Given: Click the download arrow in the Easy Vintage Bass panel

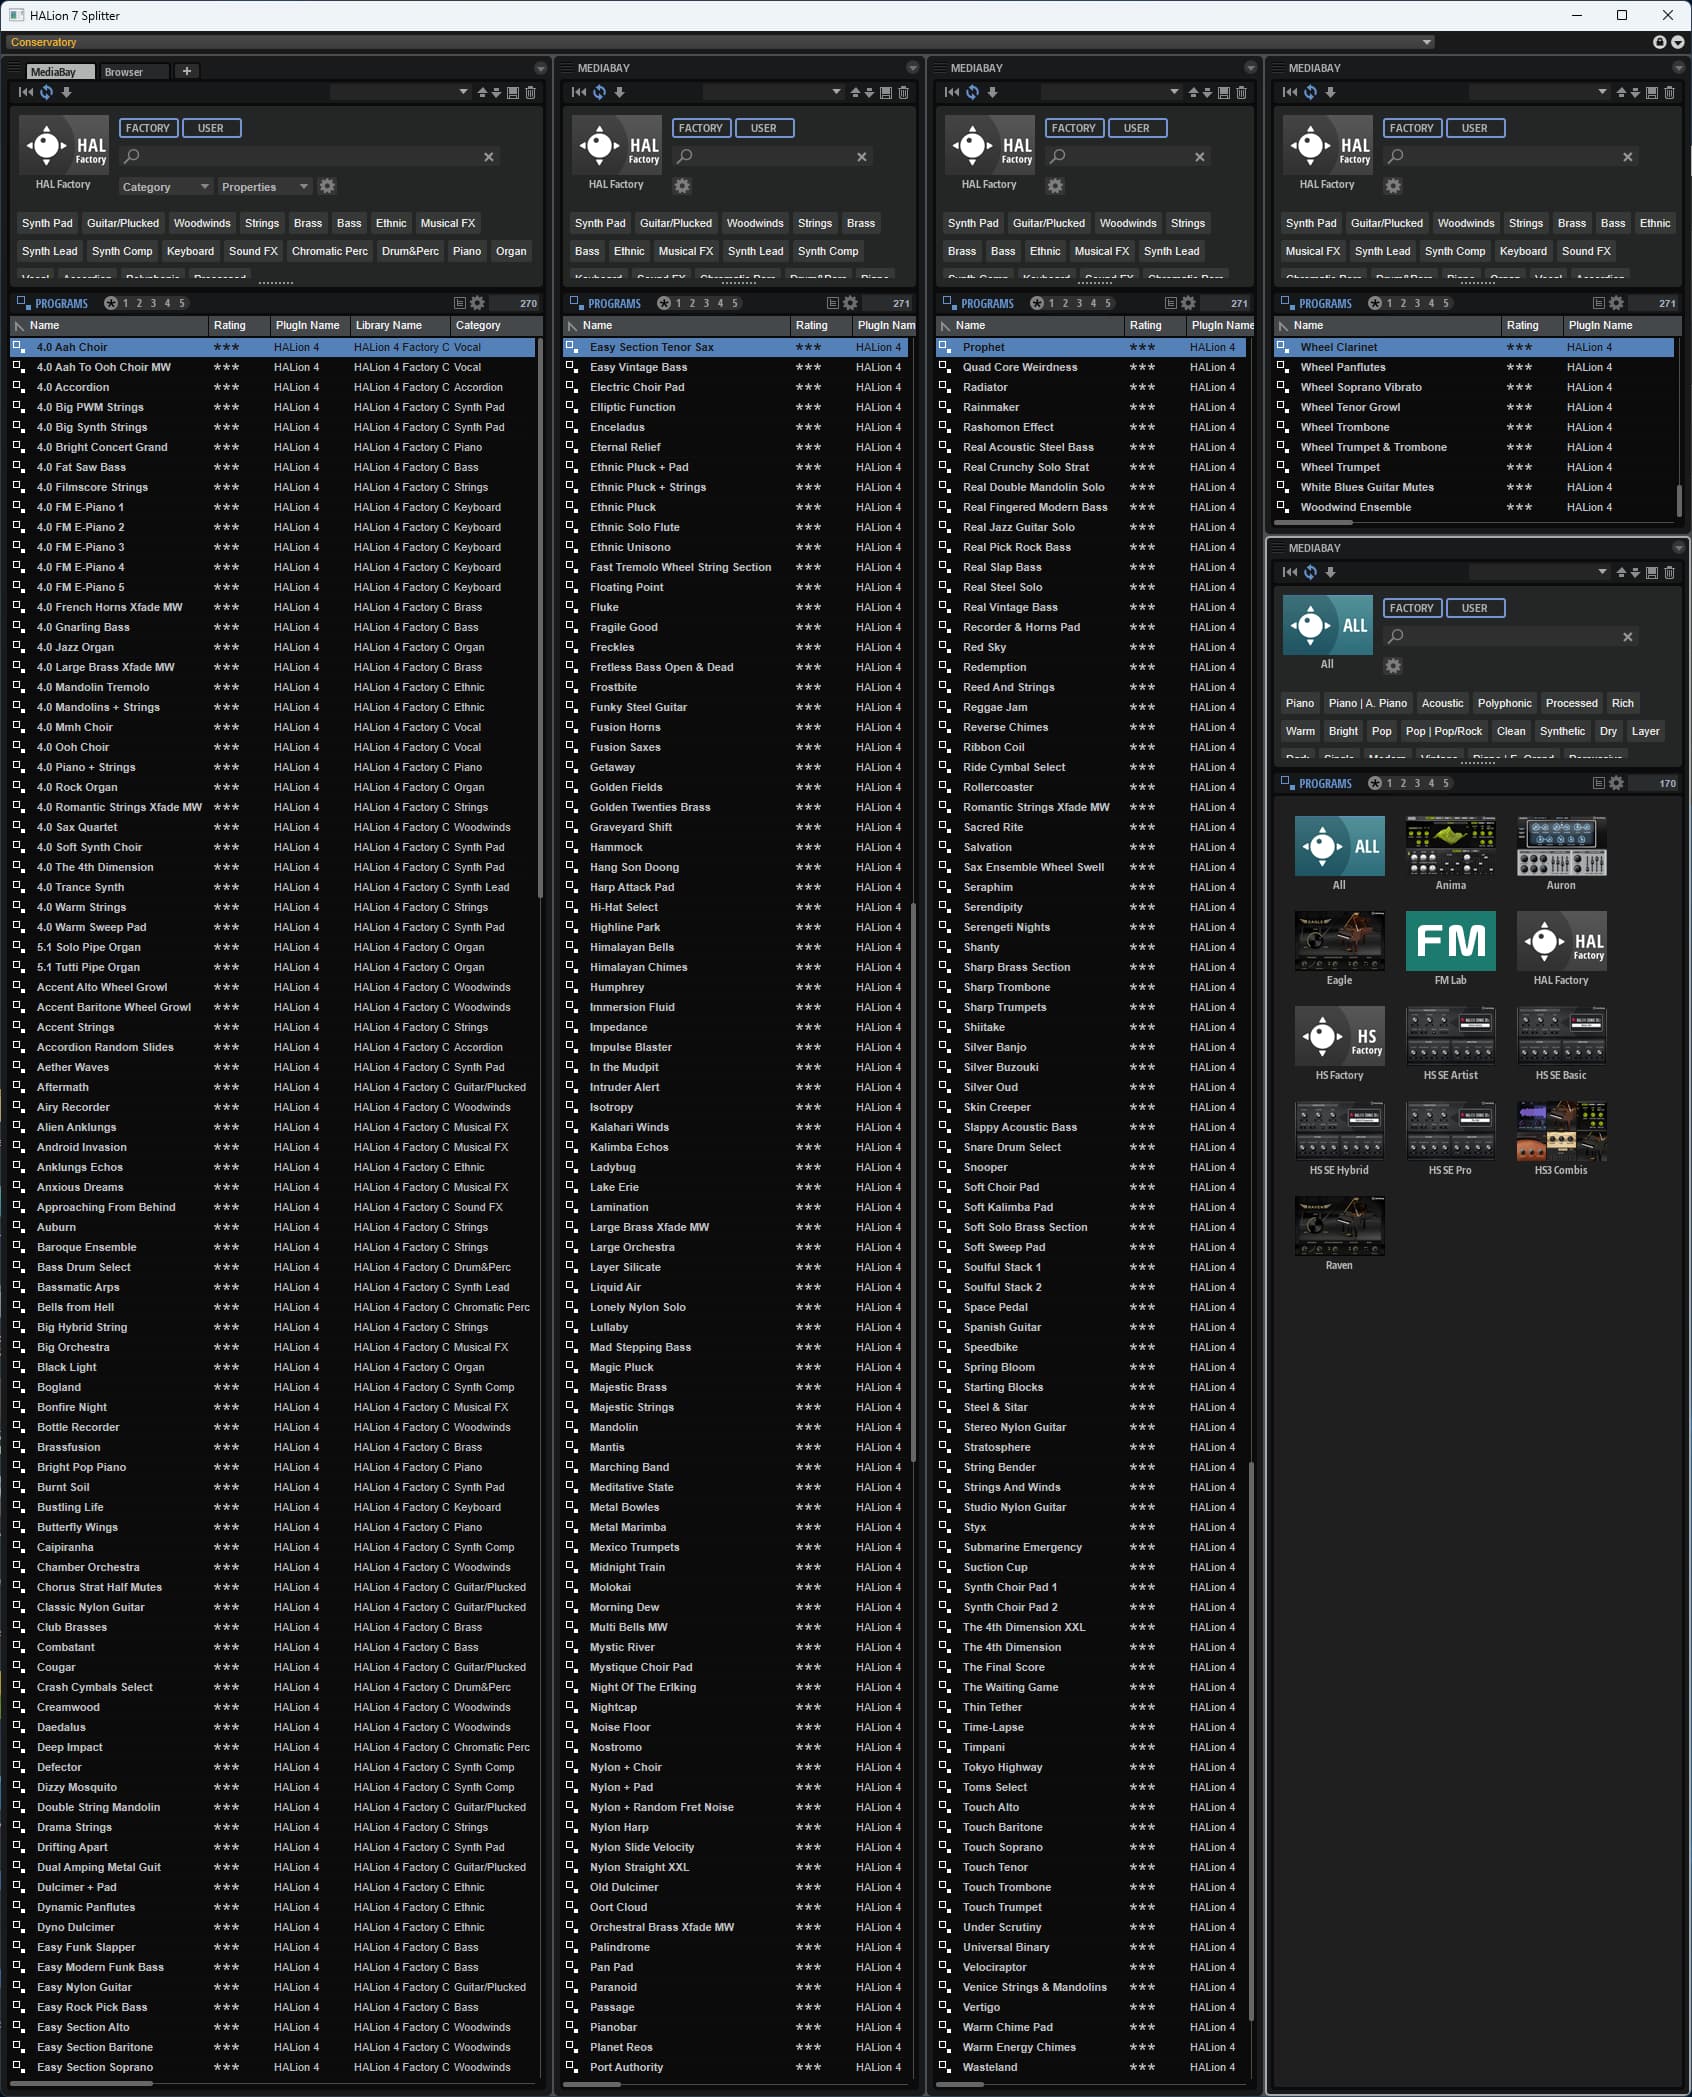Looking at the screenshot, I should [619, 92].
